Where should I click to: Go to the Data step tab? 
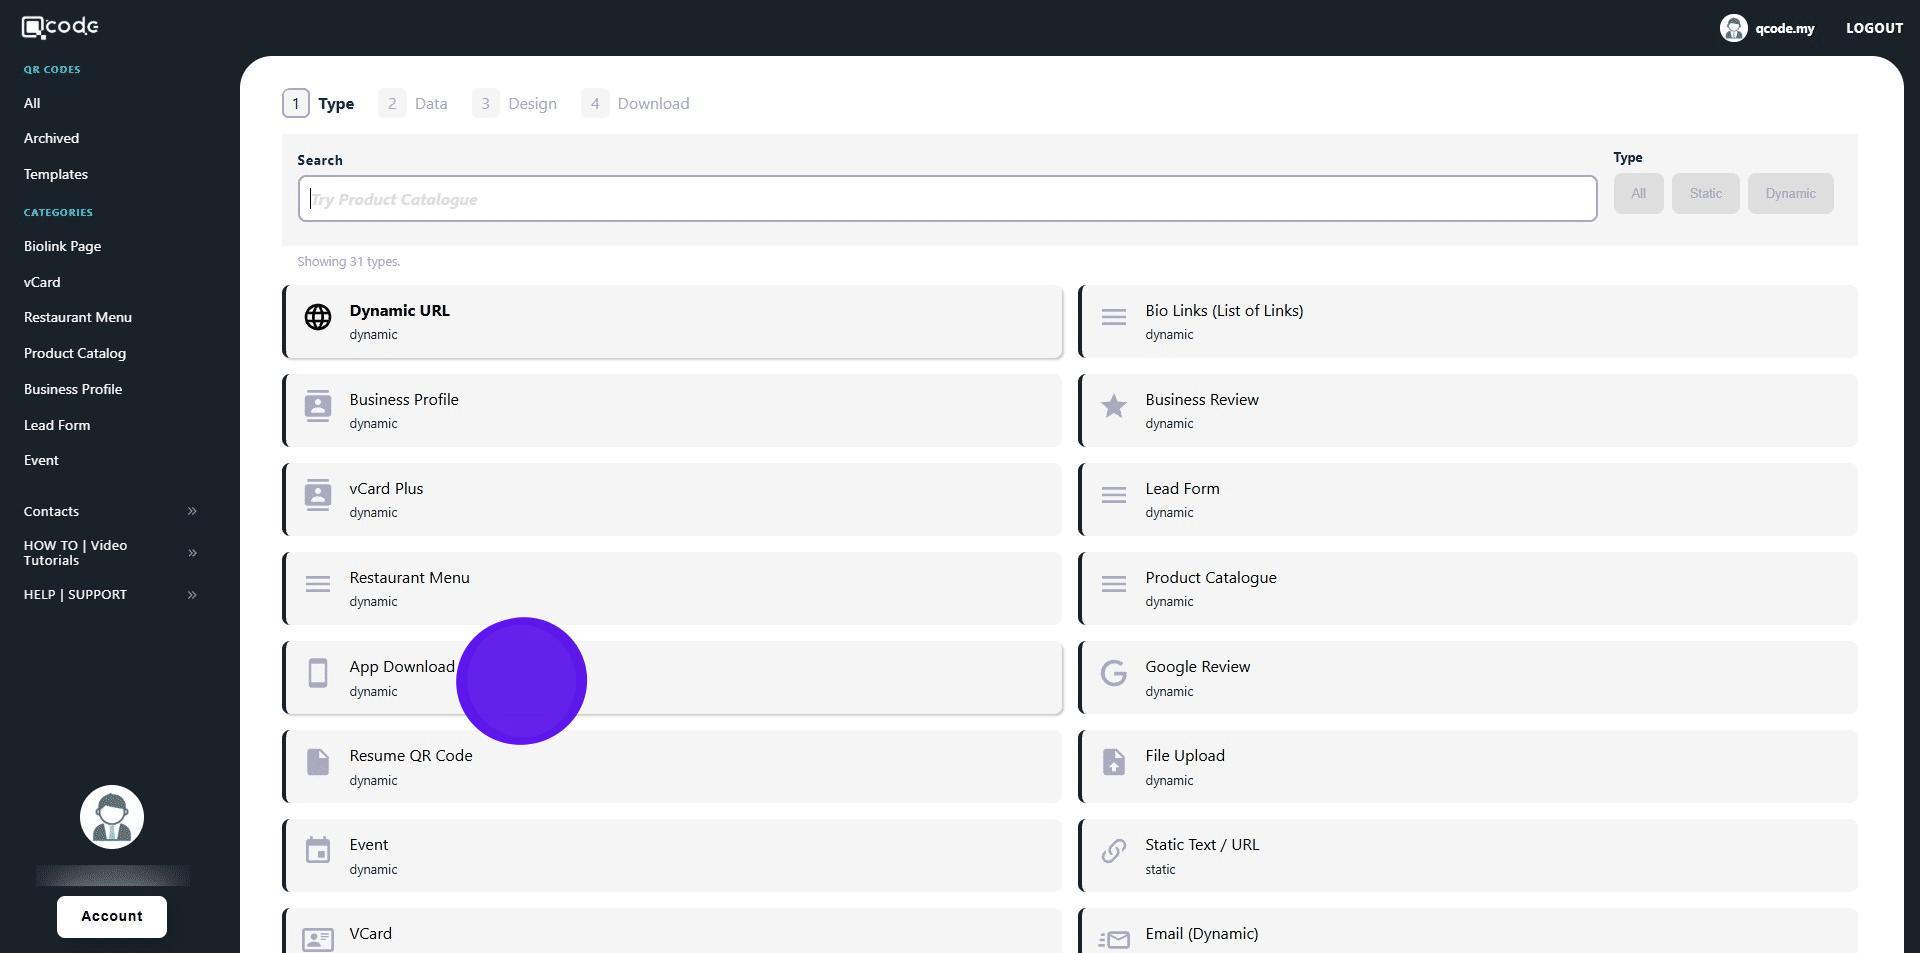[414, 104]
